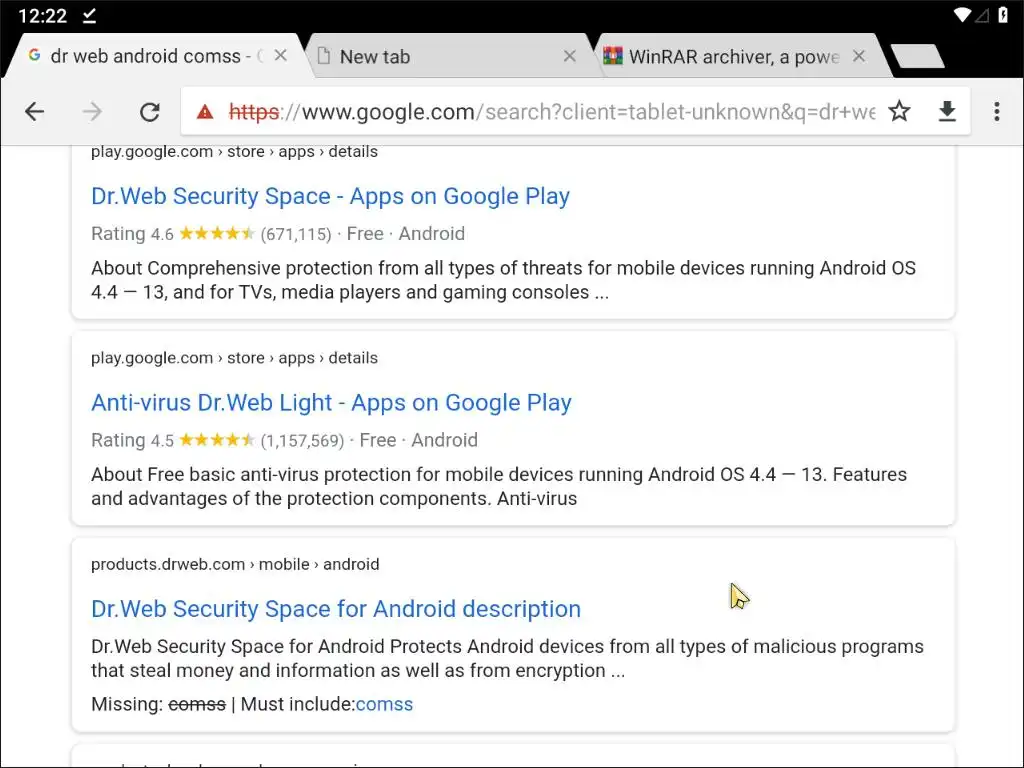
Task: Open Chrome three-dot menu
Action: click(996, 112)
